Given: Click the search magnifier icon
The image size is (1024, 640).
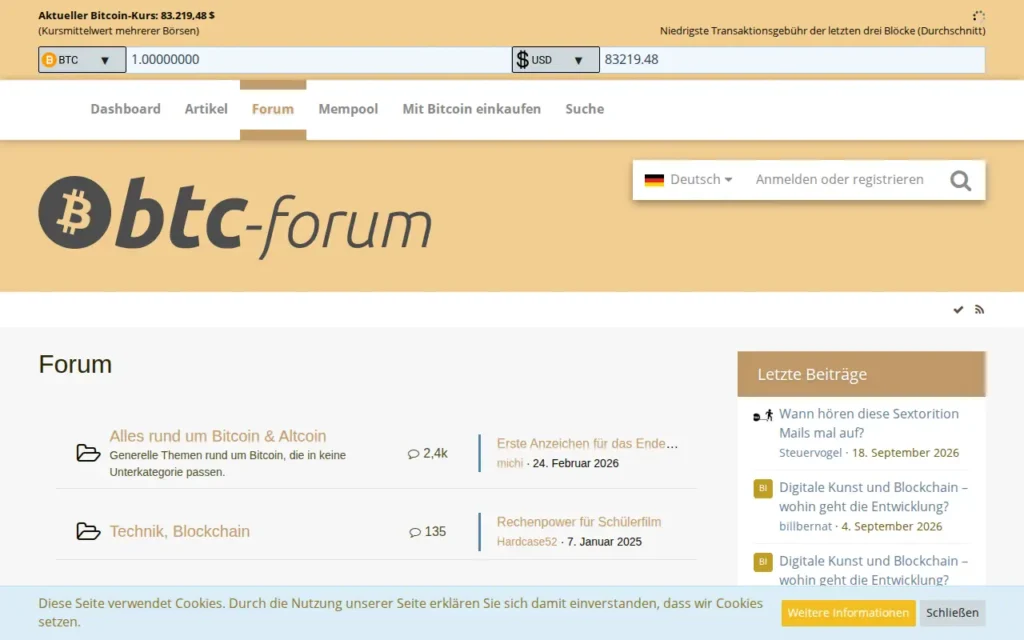Looking at the screenshot, I should (960, 180).
